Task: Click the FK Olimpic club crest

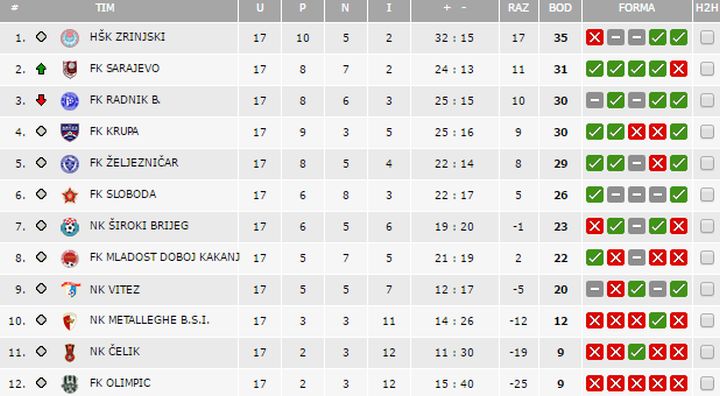Action: click(70, 384)
